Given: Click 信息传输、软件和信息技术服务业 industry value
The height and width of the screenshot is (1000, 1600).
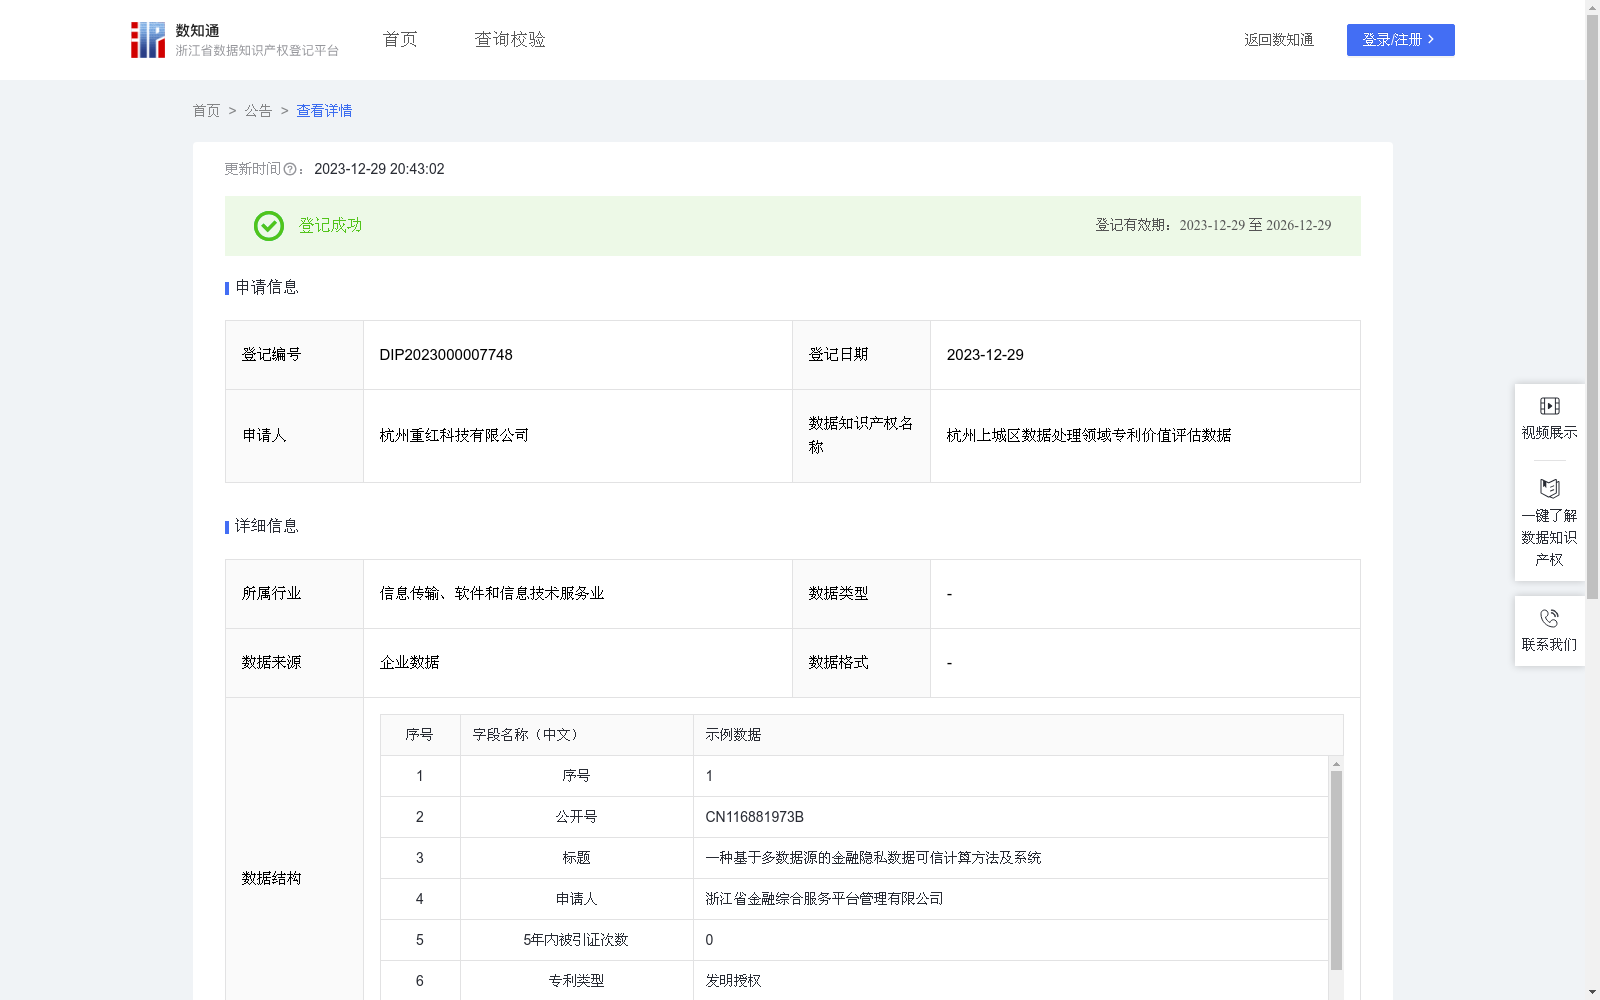Looking at the screenshot, I should coord(492,594).
